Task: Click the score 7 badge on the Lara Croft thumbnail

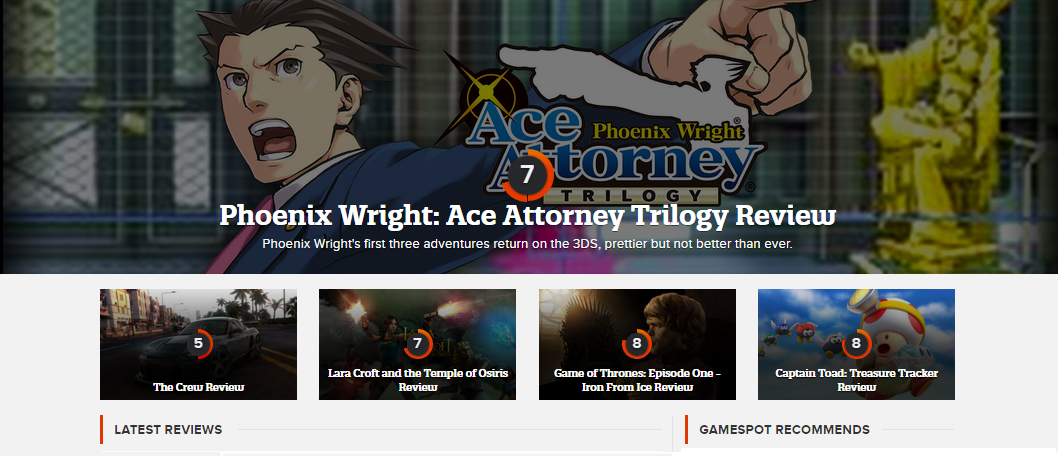Action: click(x=417, y=344)
